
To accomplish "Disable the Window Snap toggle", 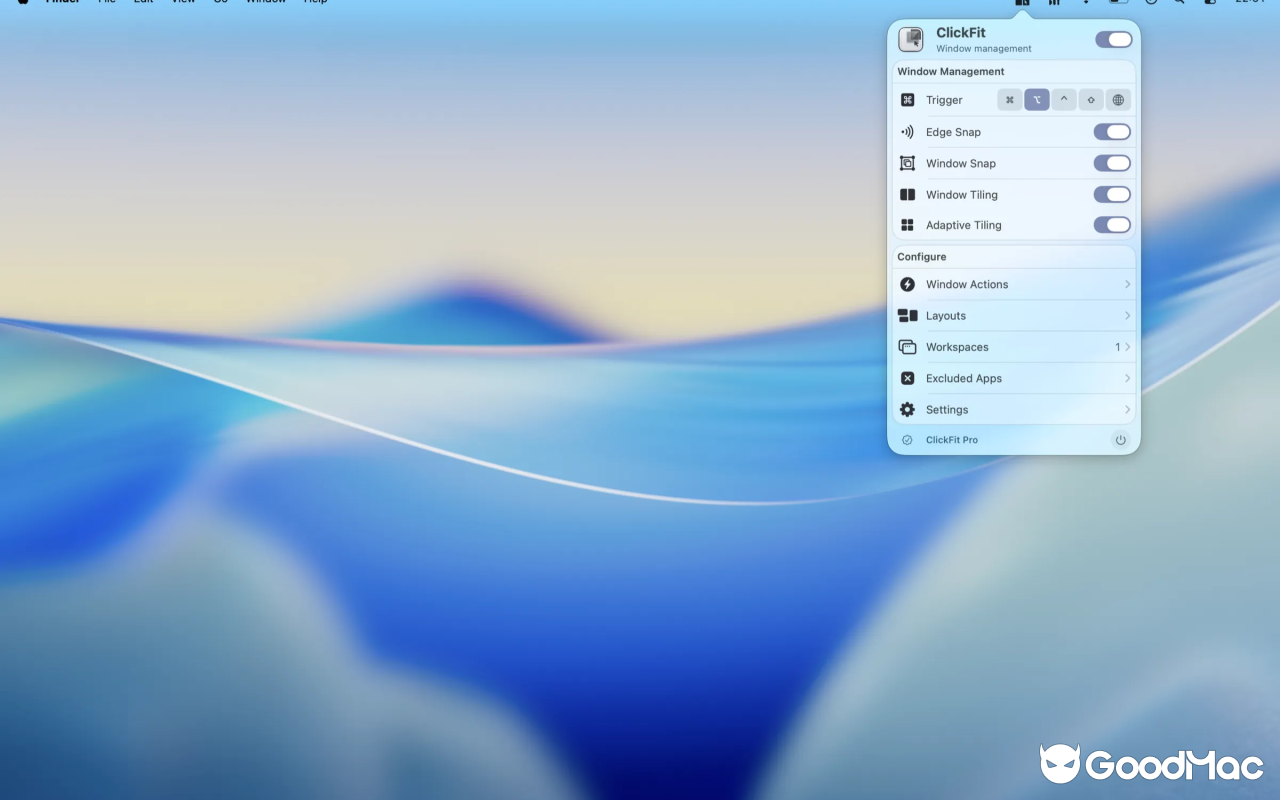I will [1112, 163].
